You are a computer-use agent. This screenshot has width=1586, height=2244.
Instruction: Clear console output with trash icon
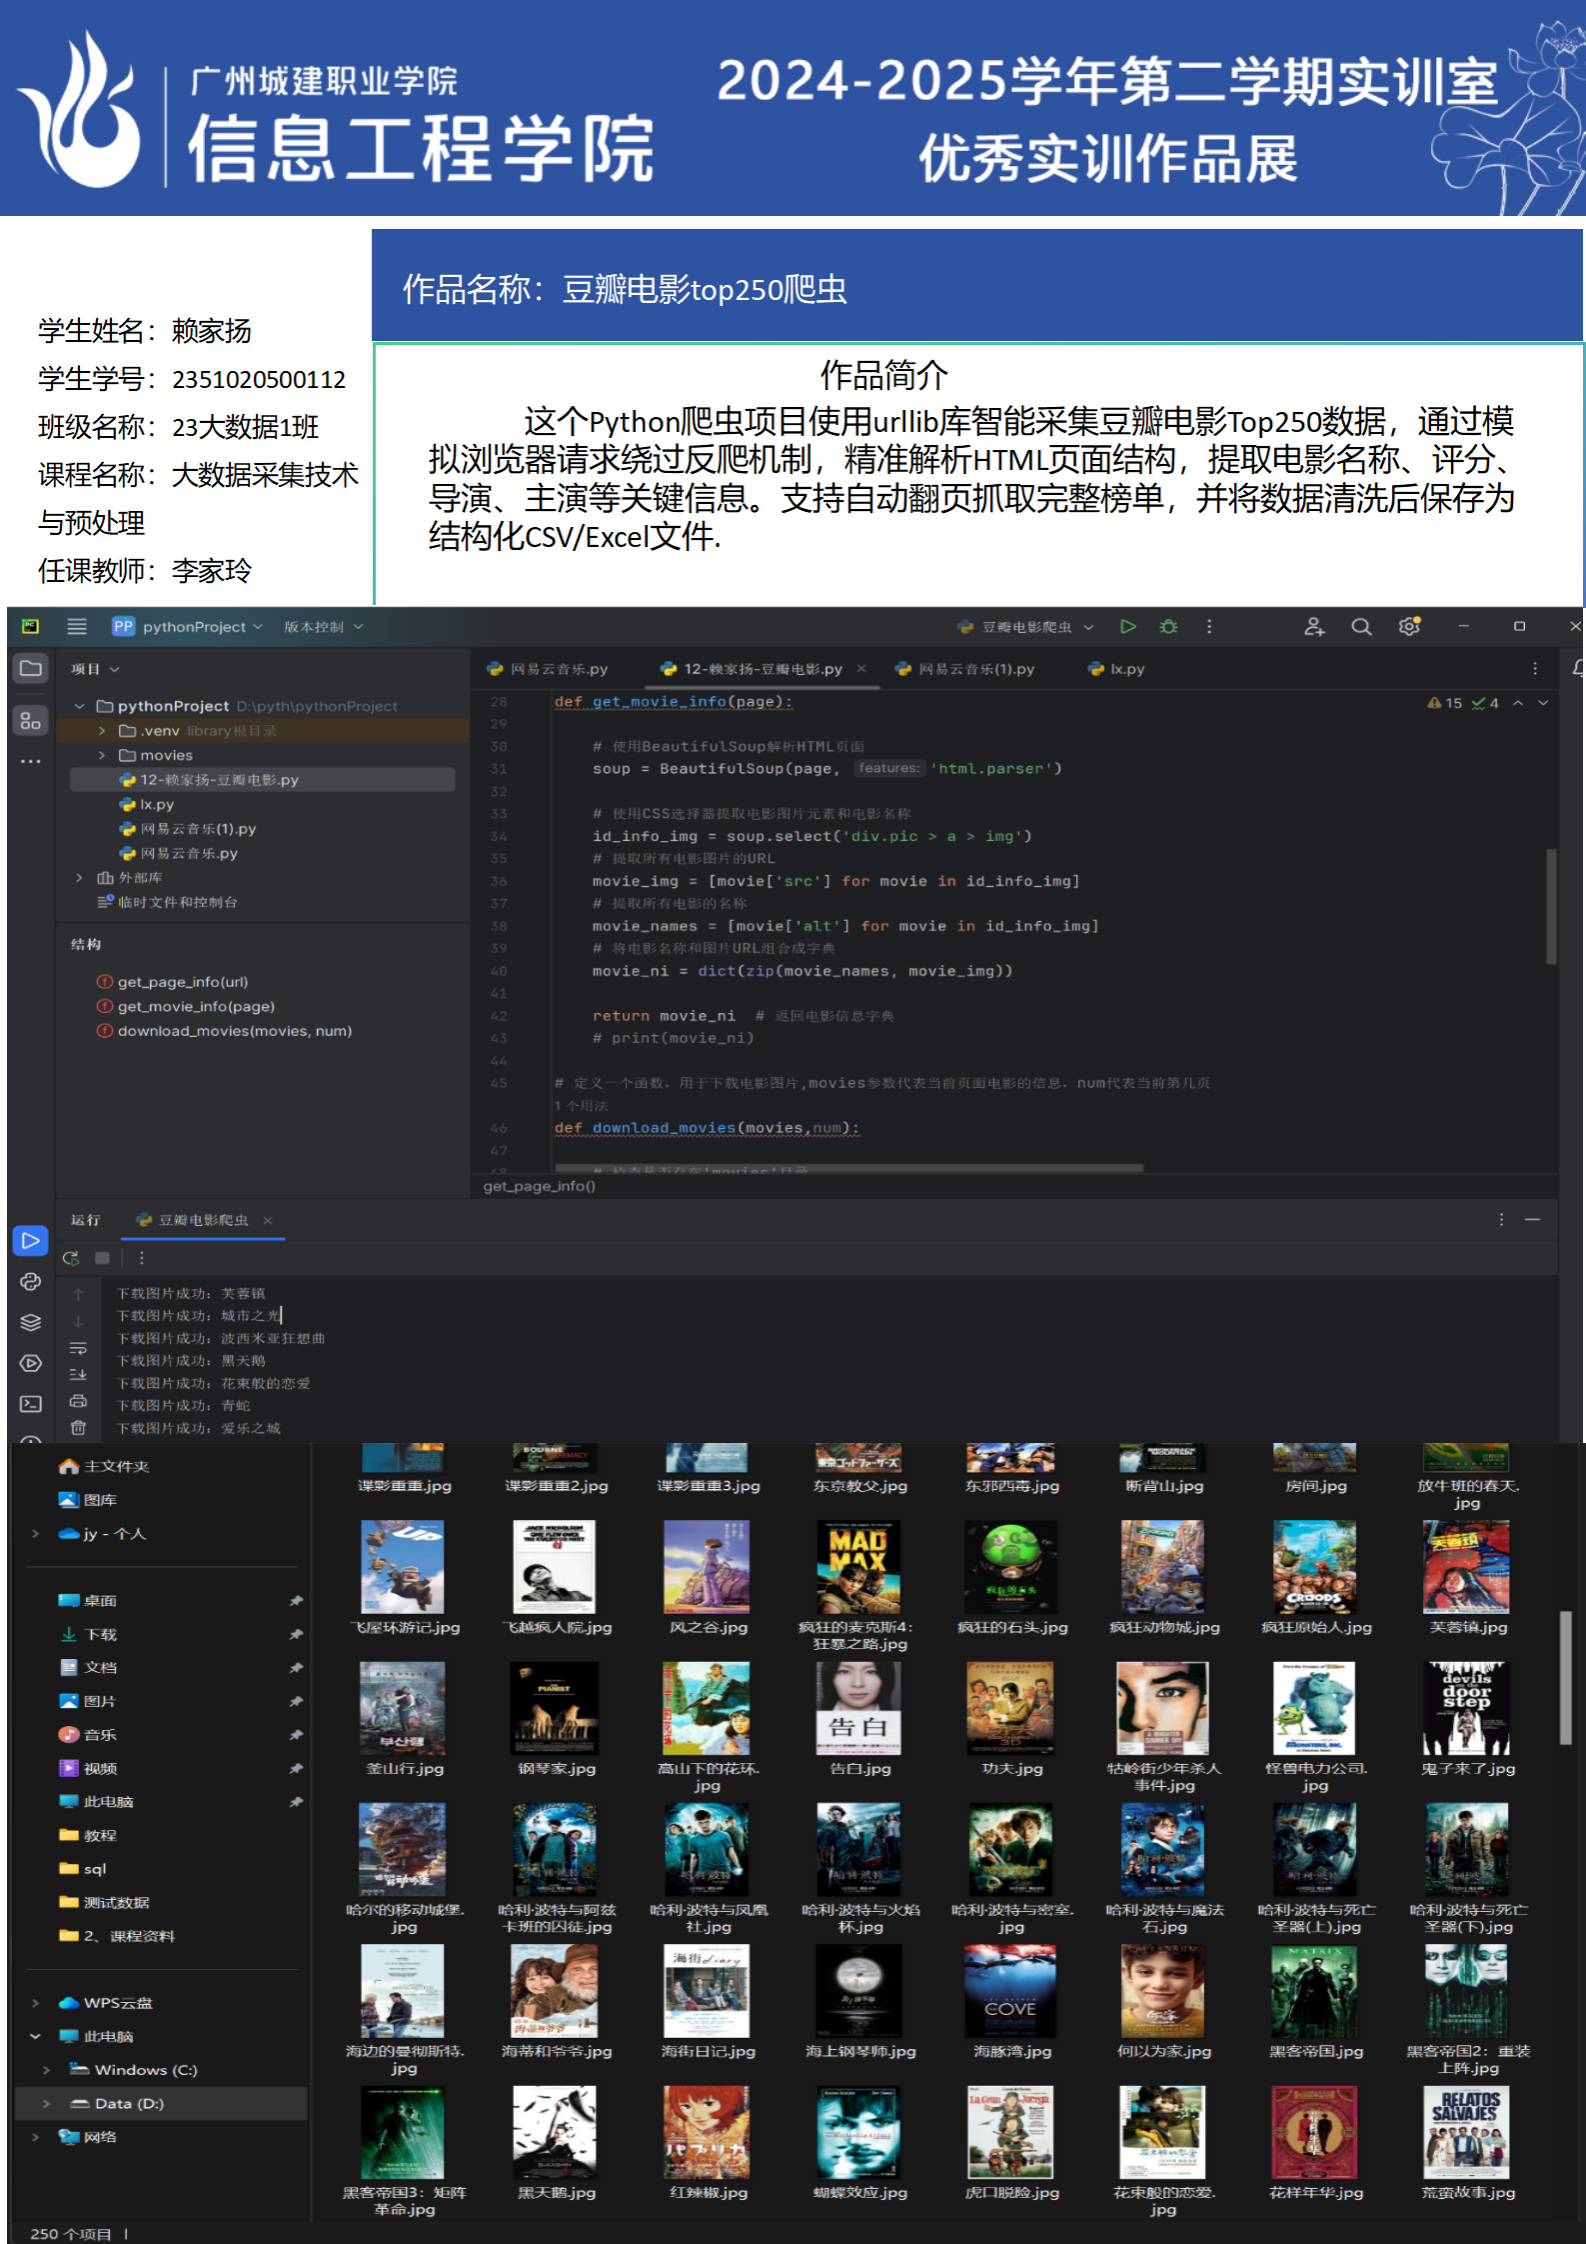[x=78, y=1427]
